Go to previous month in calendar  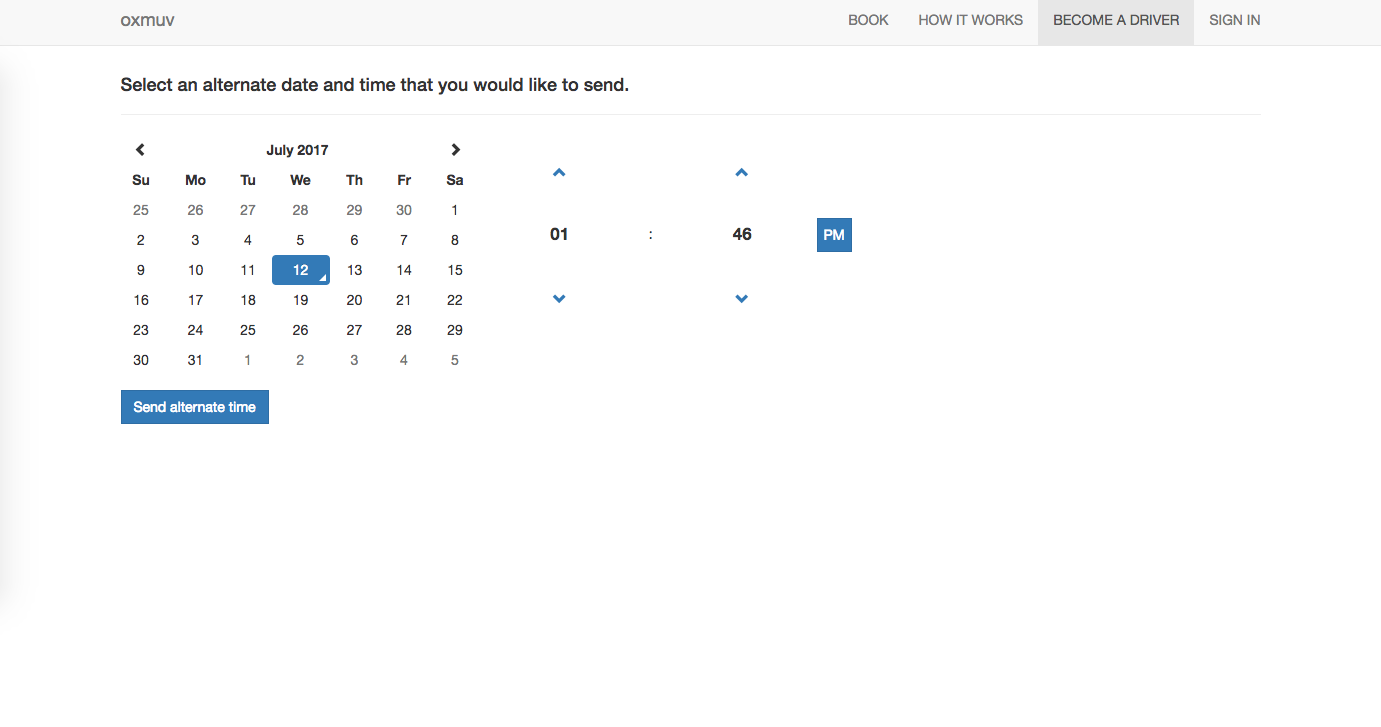(x=140, y=150)
